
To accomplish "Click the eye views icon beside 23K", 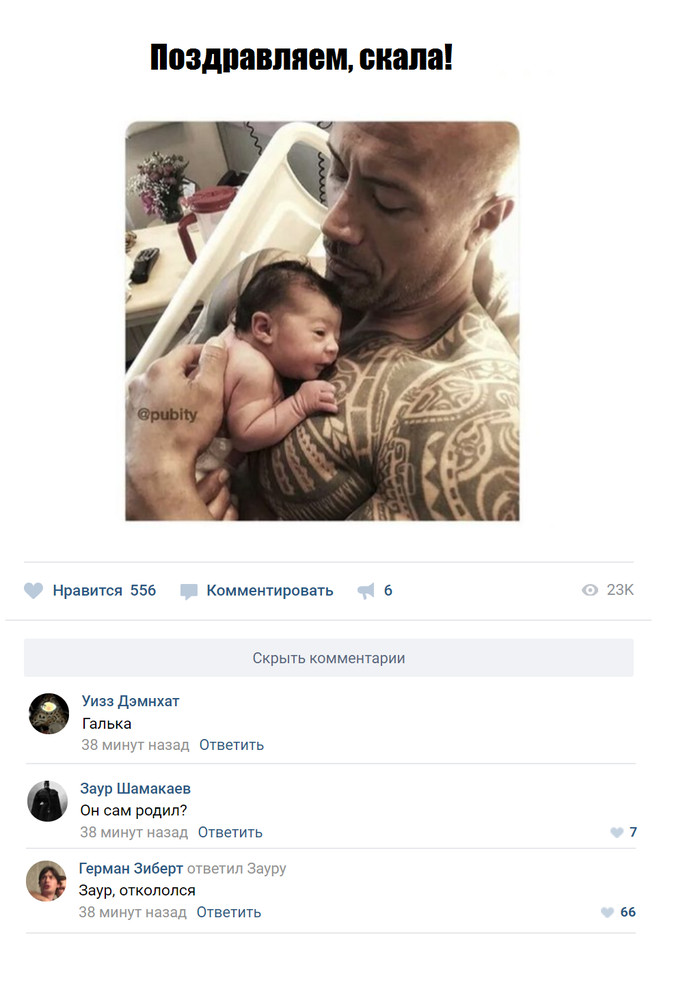I will (x=590, y=590).
